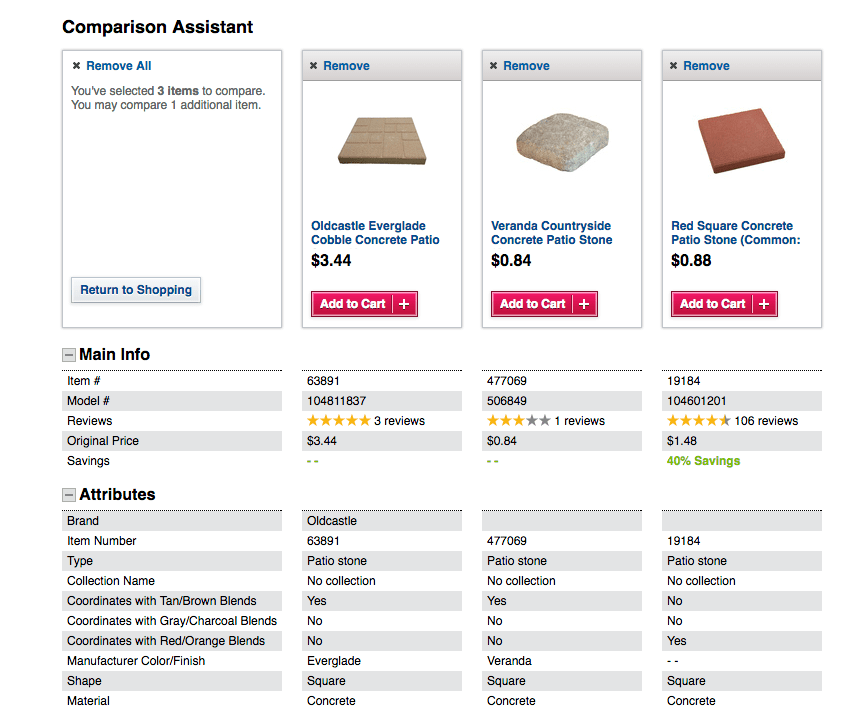
Task: Click the Return to Shopping button
Action: [x=136, y=290]
